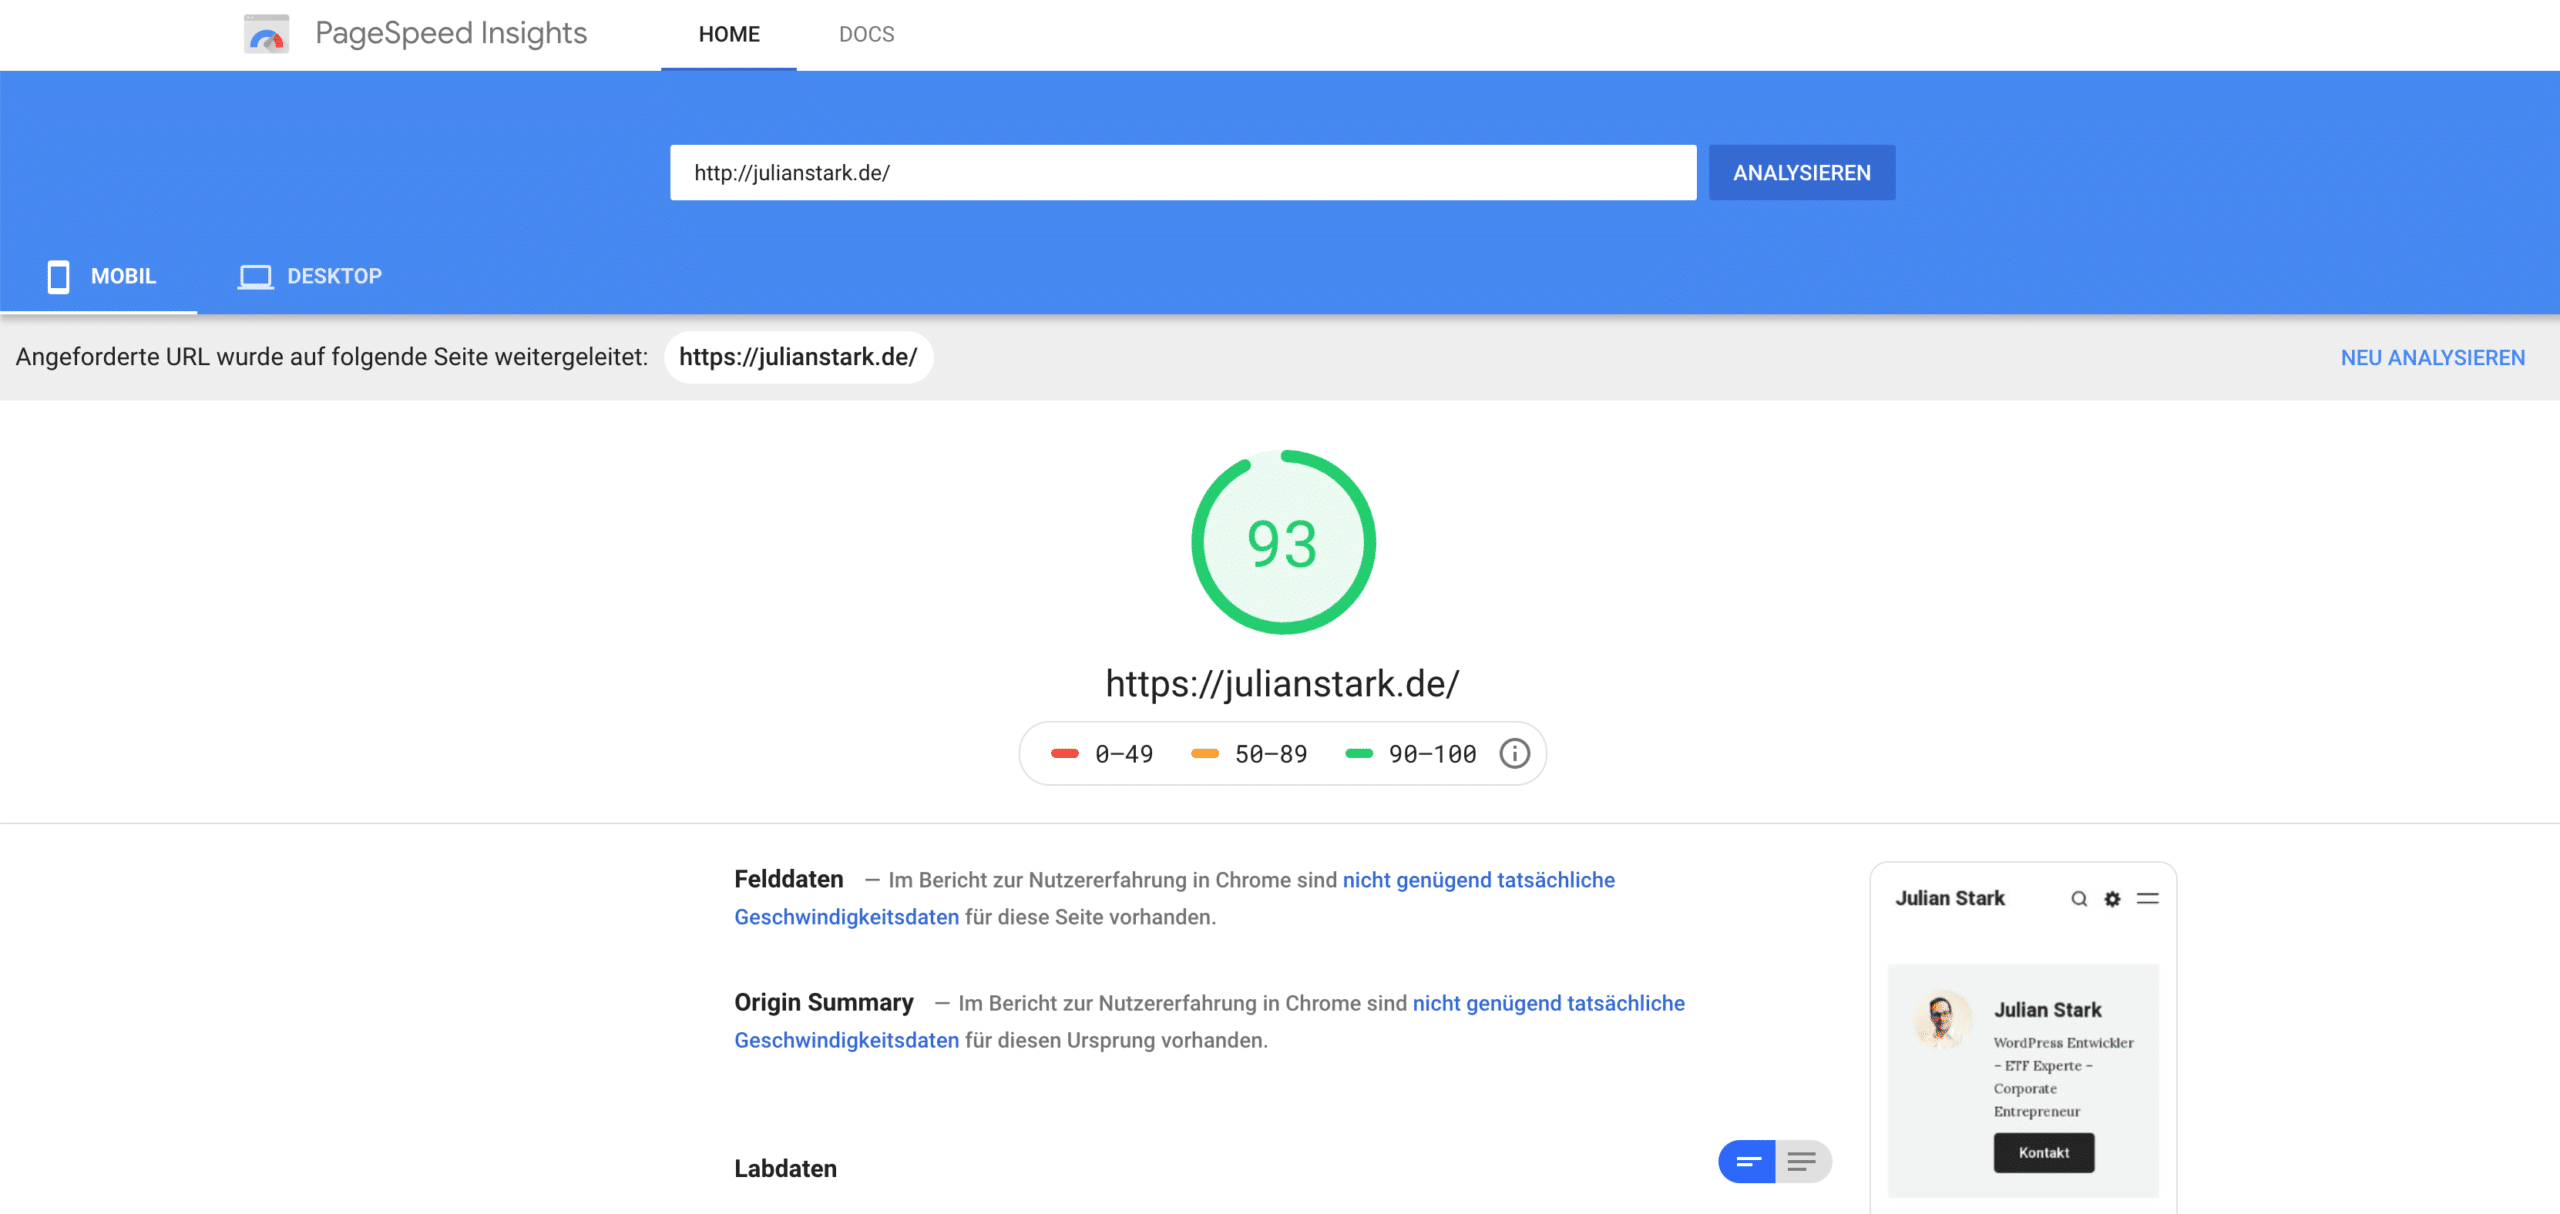Click the search icon in site preview
The image size is (2560, 1214).
[x=2079, y=898]
